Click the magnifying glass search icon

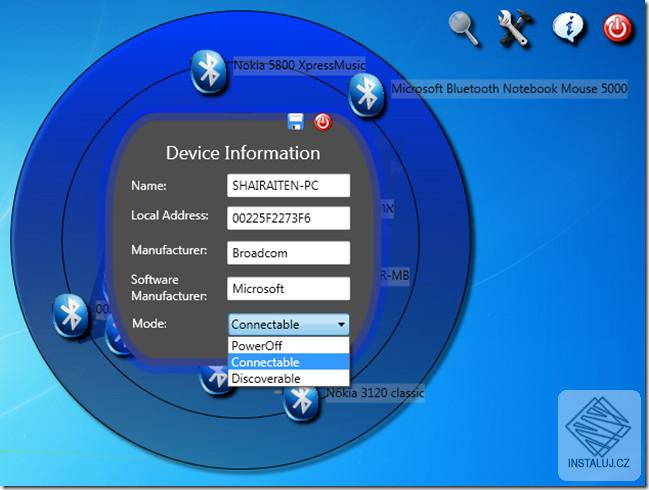point(464,28)
